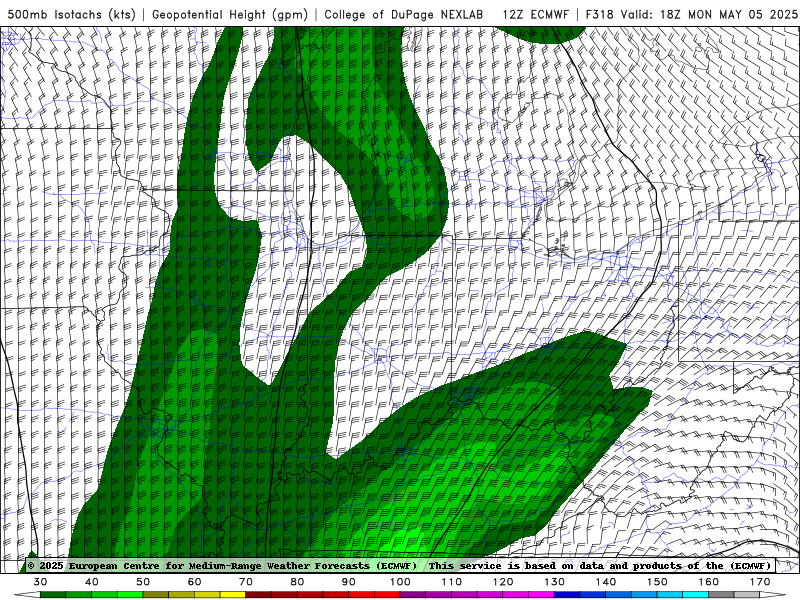Click the '12Z ECMWF' model run label
This screenshot has width=800, height=600.
point(535,14)
